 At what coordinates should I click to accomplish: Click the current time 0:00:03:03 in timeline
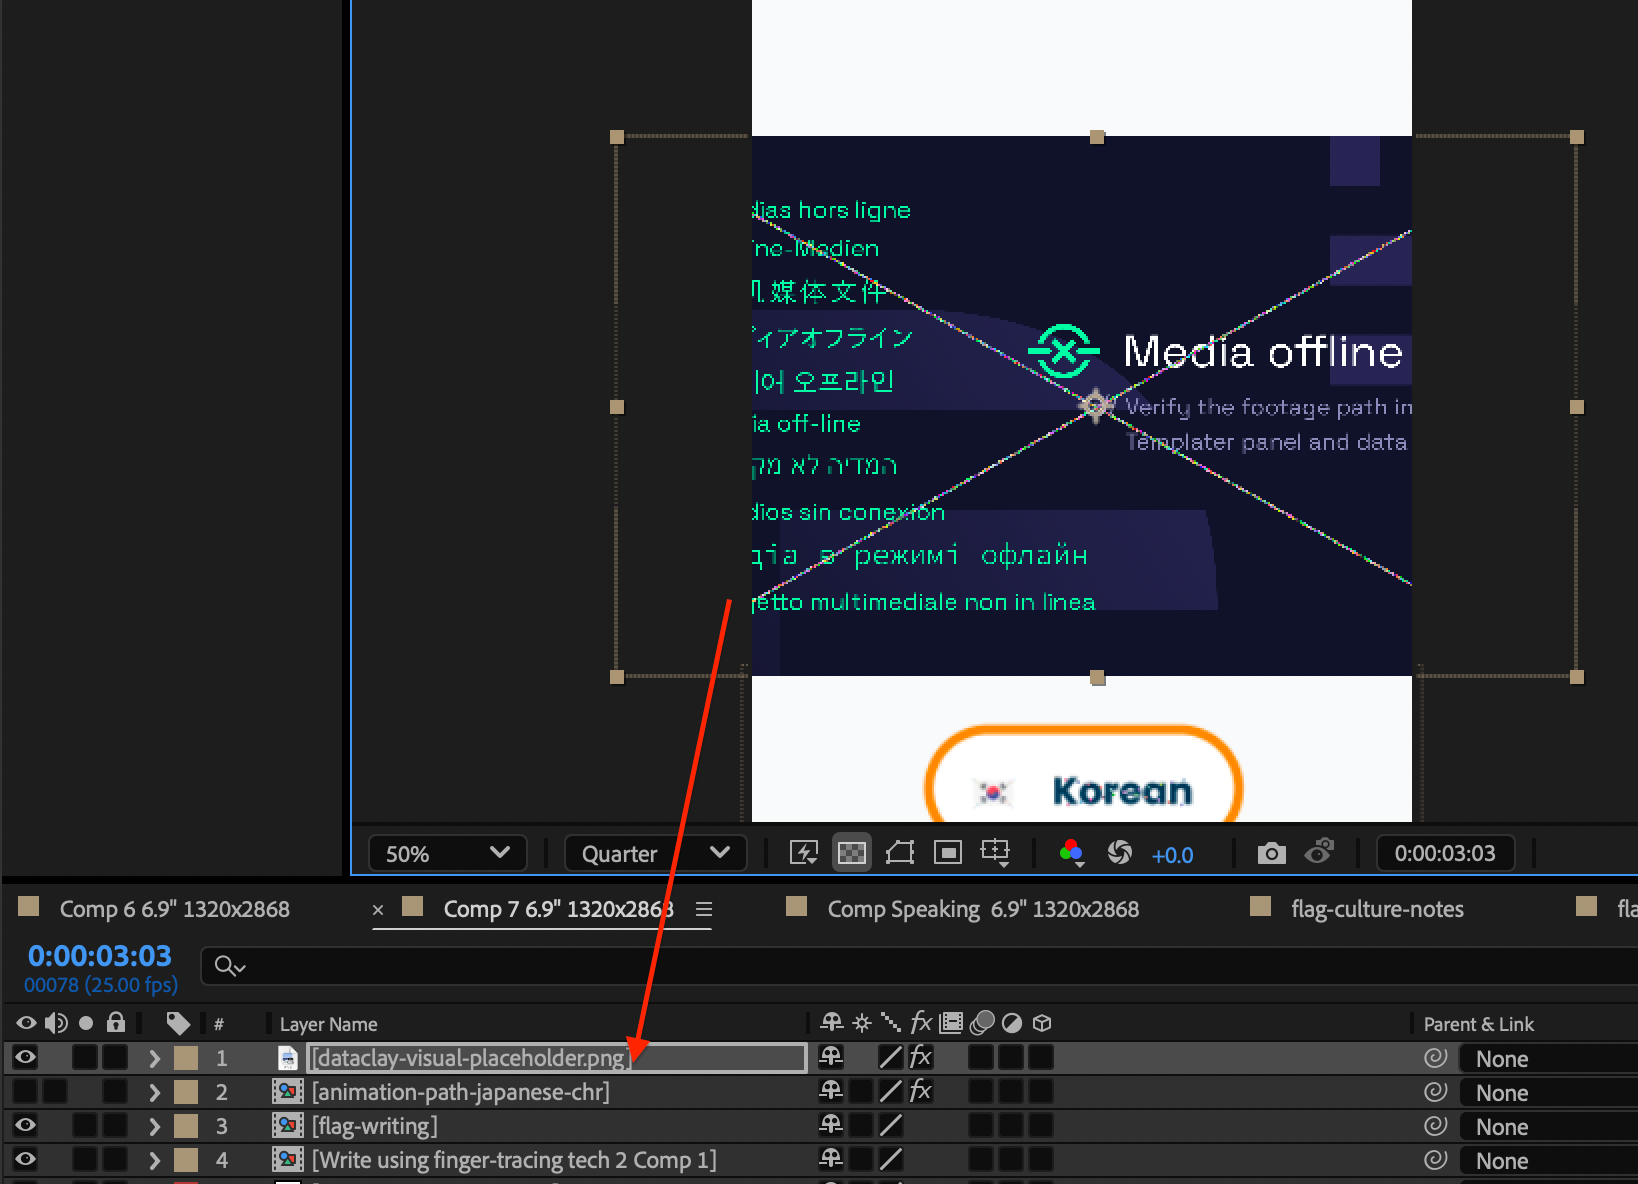[x=100, y=956]
